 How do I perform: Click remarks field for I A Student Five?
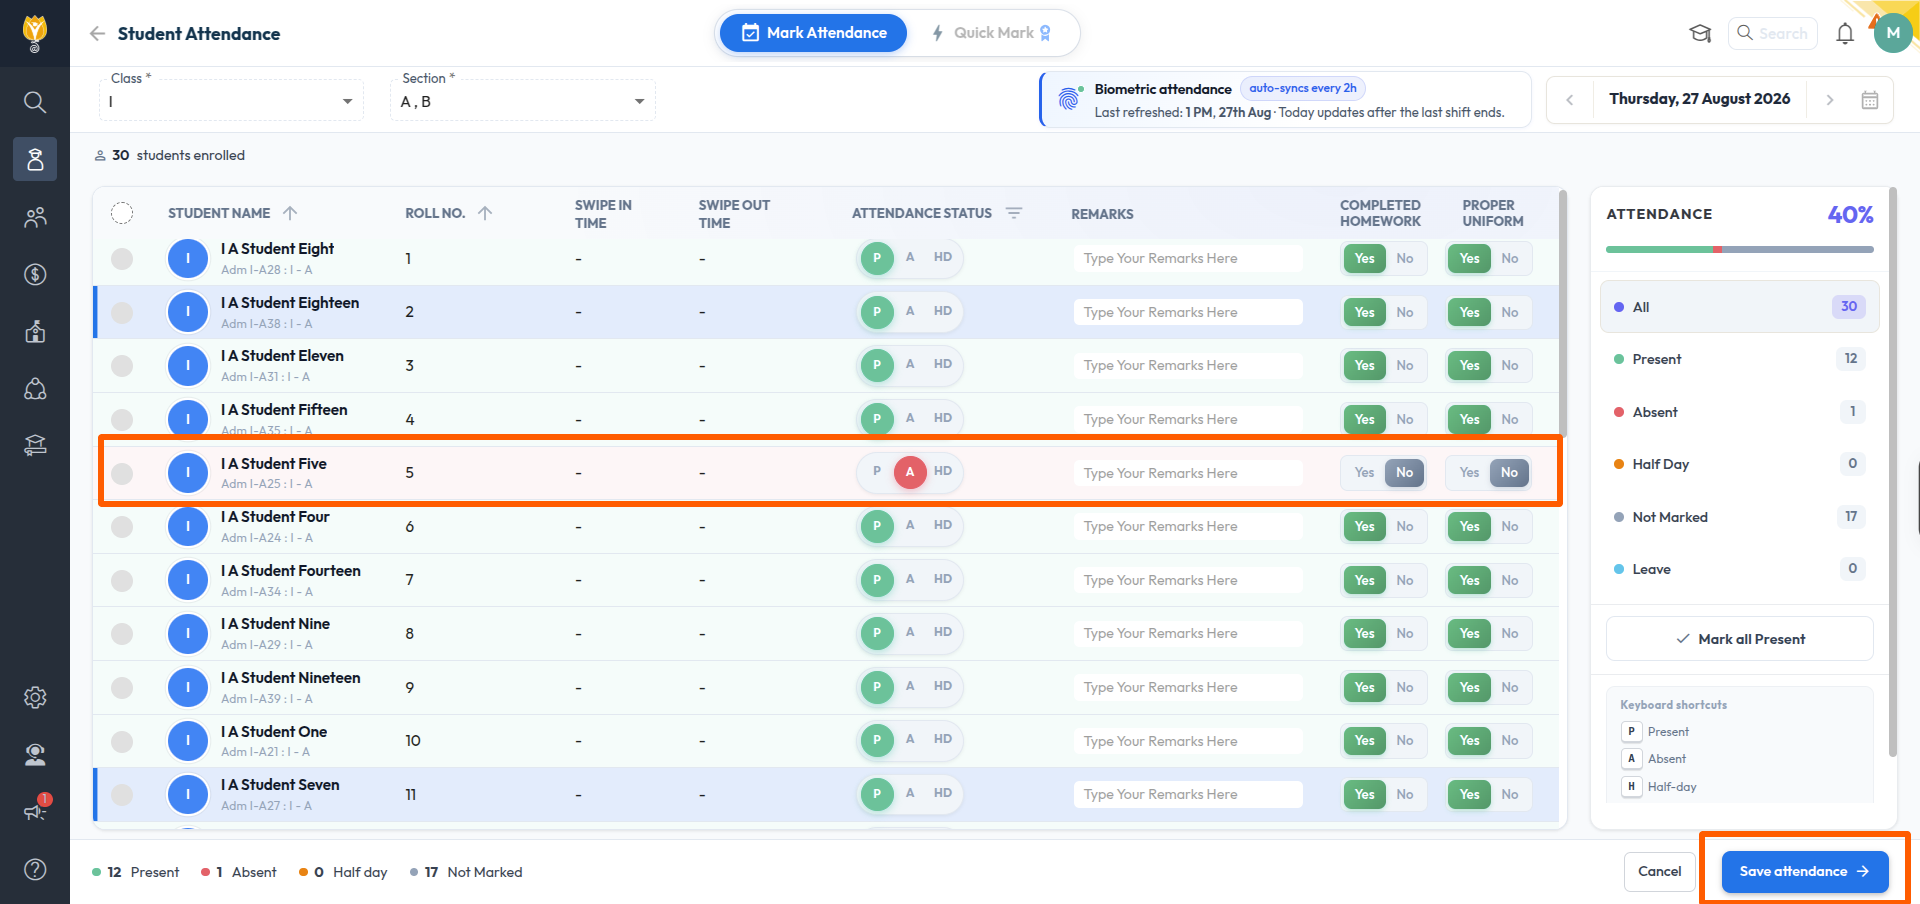coord(1188,473)
